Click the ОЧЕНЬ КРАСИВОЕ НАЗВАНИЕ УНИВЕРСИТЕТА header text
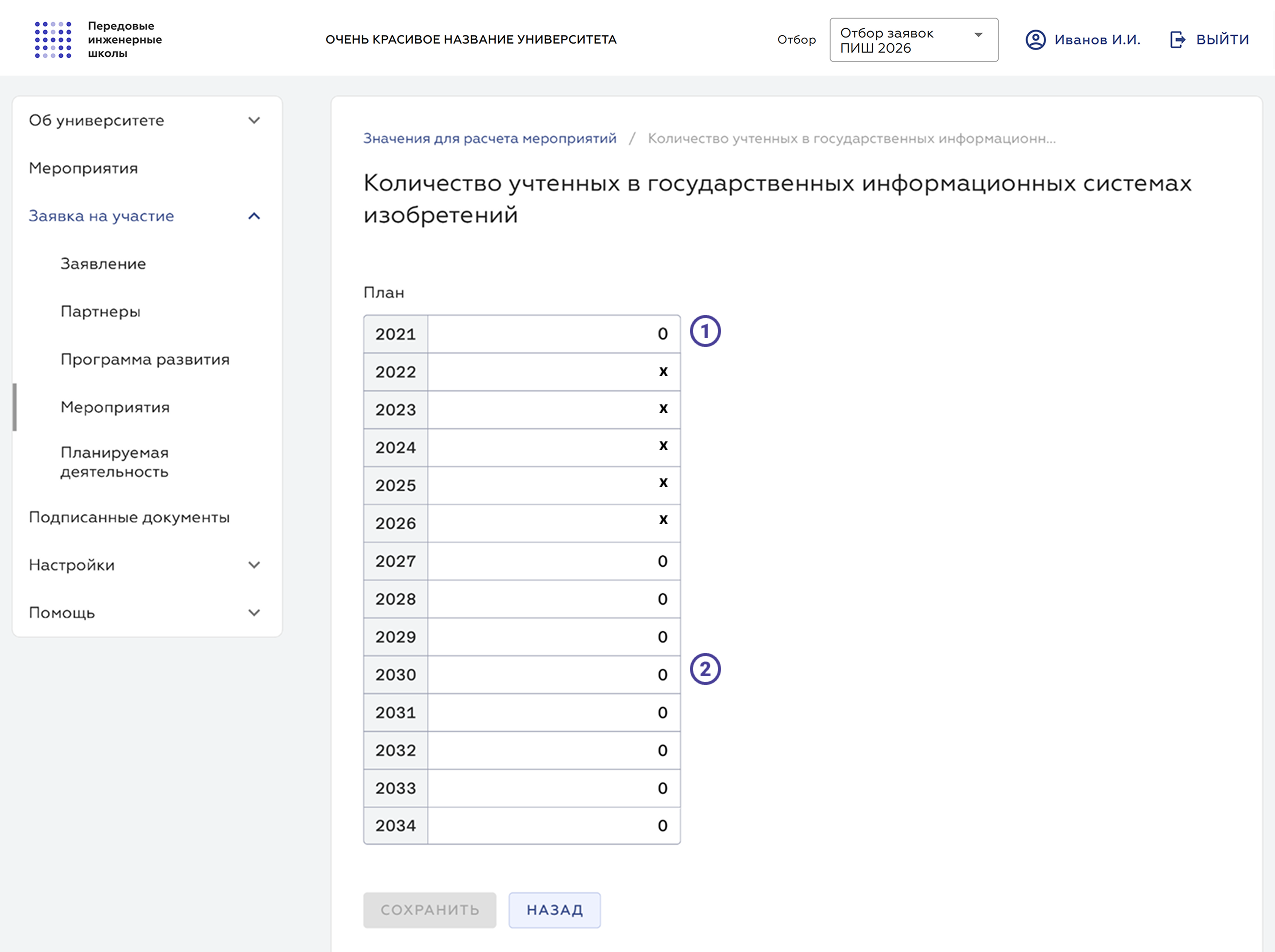This screenshot has height=952, width=1275. pos(471,40)
